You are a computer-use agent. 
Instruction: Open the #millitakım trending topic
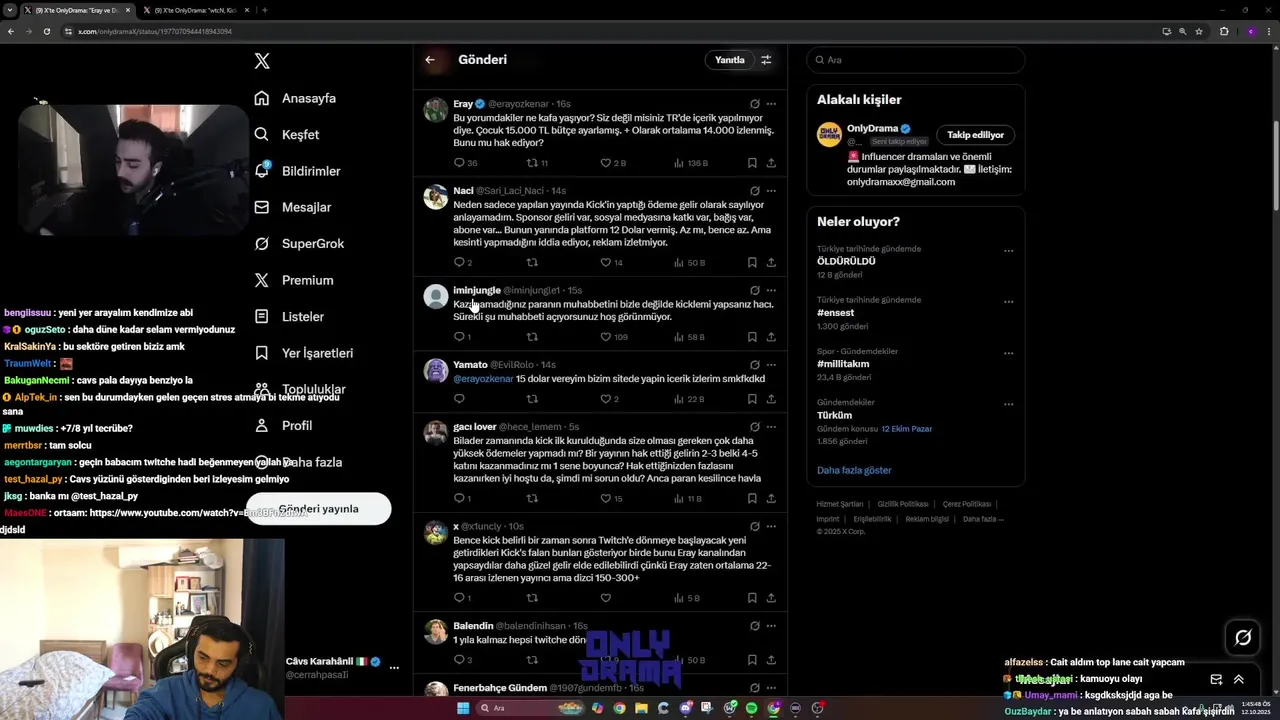(843, 364)
